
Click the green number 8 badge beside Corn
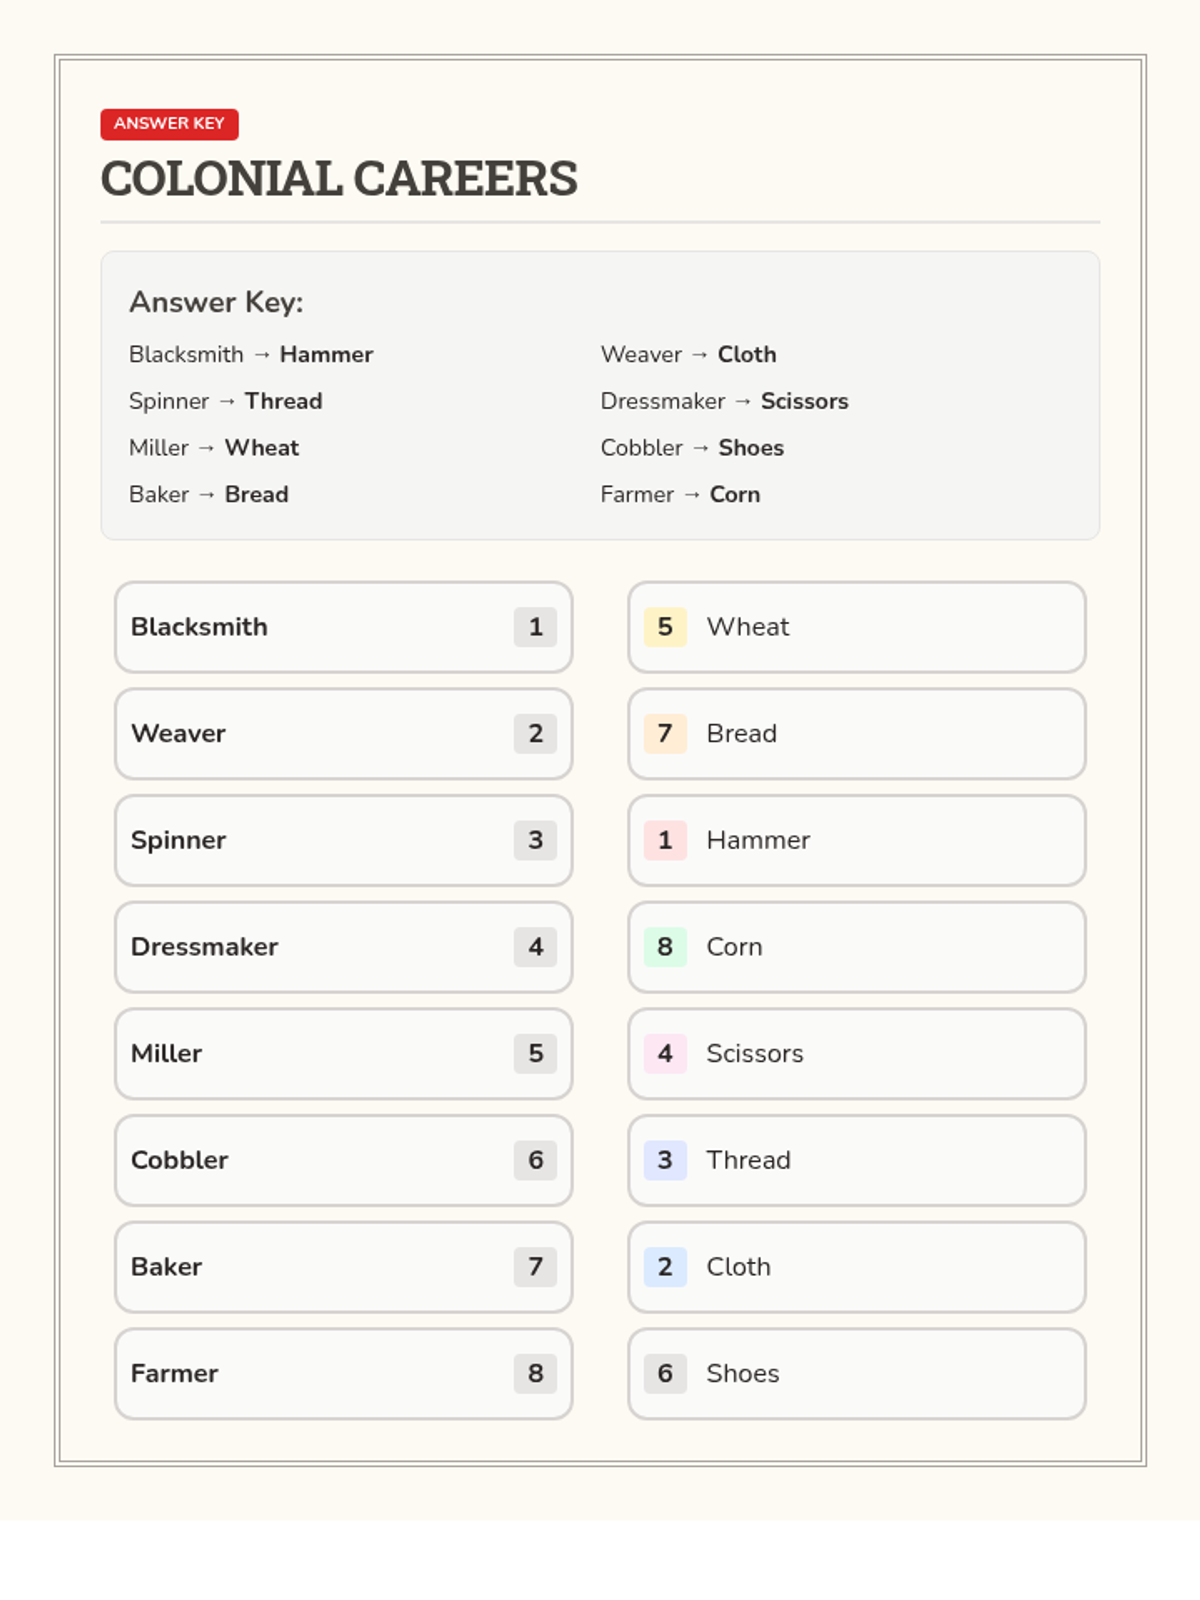click(665, 947)
